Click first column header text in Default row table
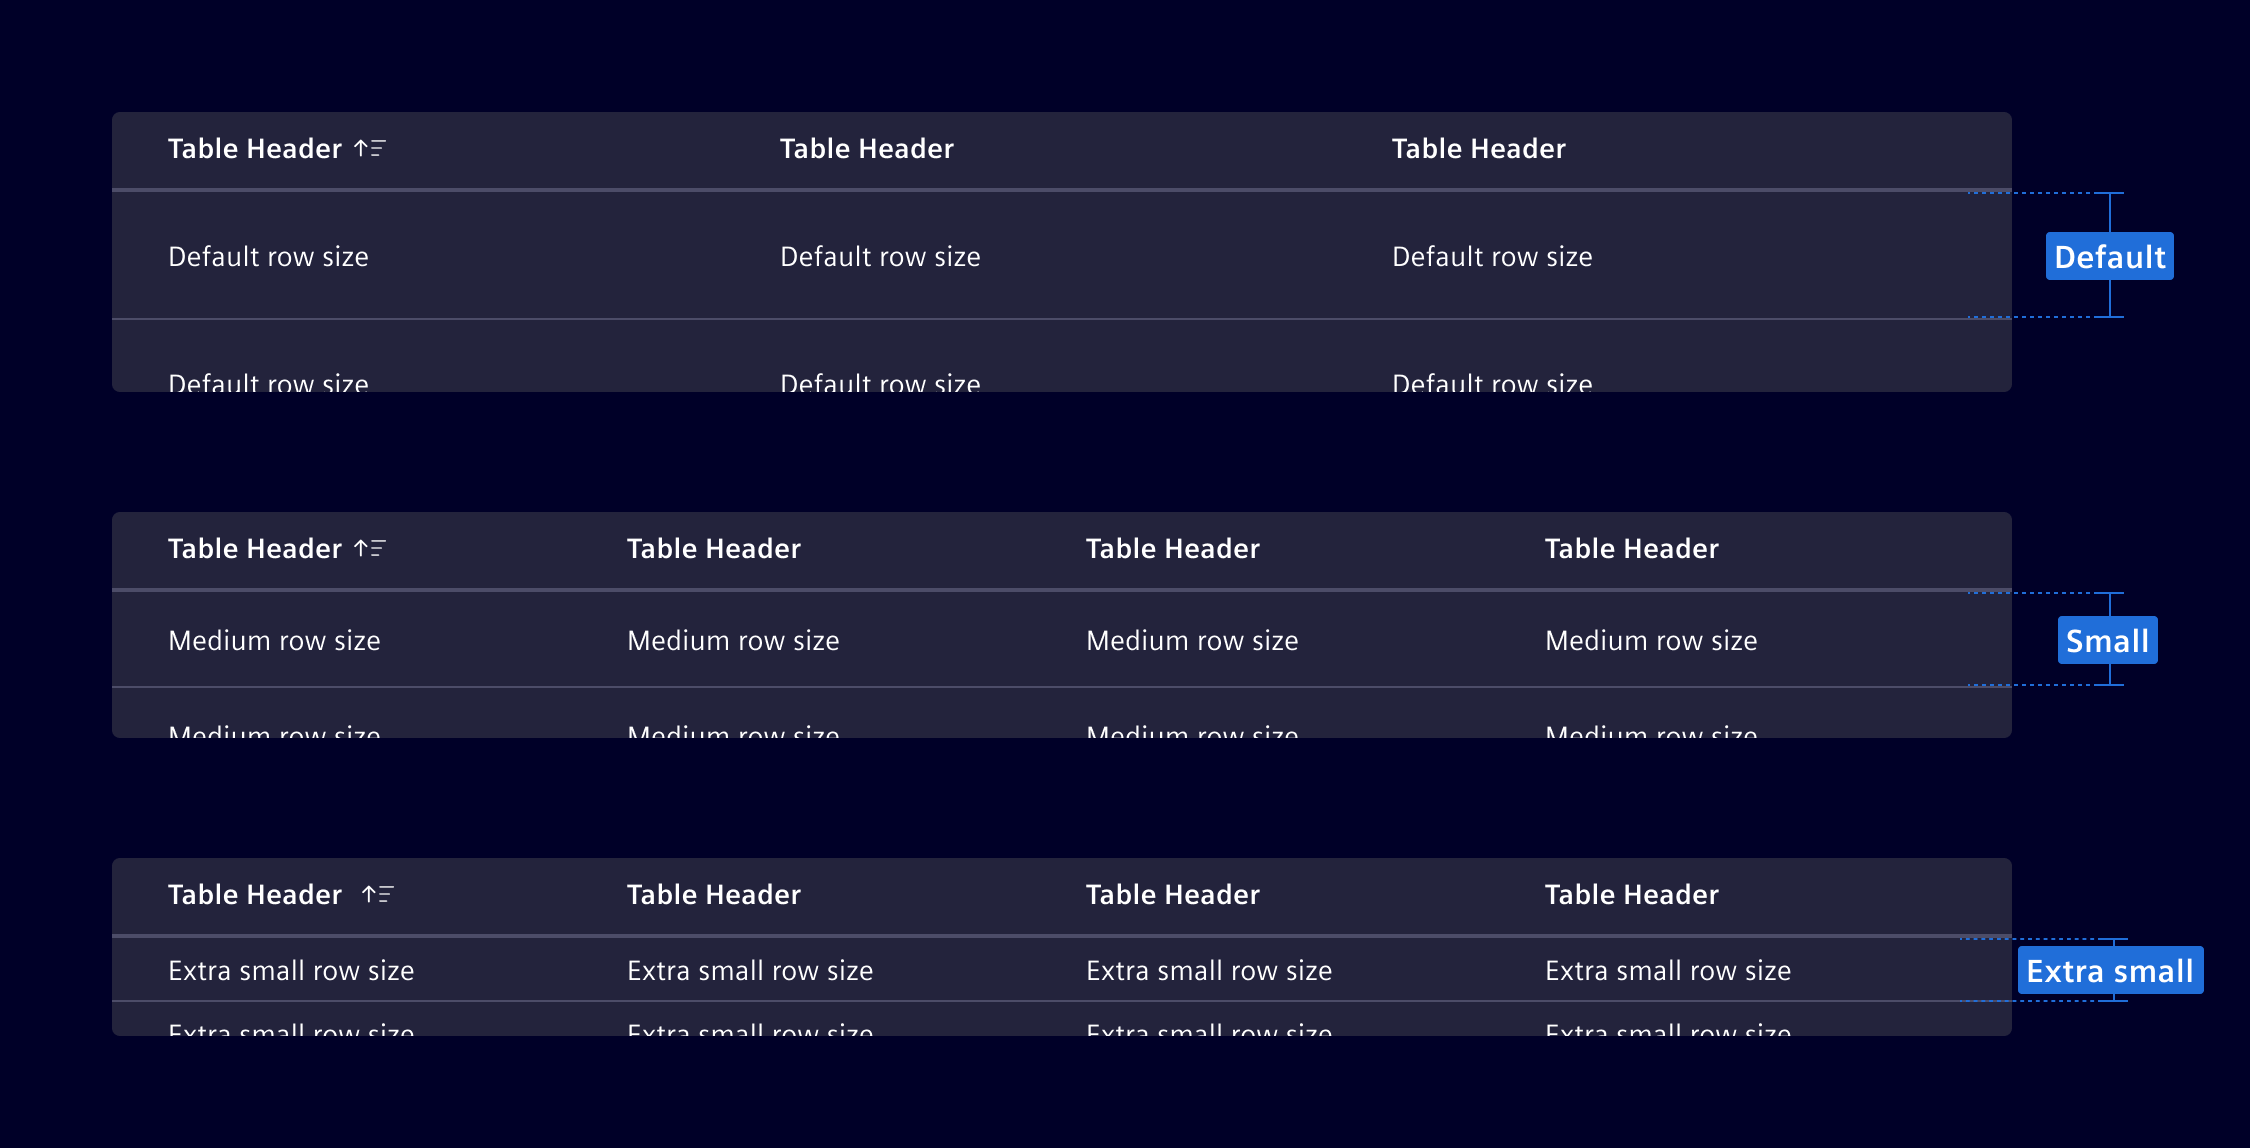The image size is (2250, 1148). (x=254, y=149)
